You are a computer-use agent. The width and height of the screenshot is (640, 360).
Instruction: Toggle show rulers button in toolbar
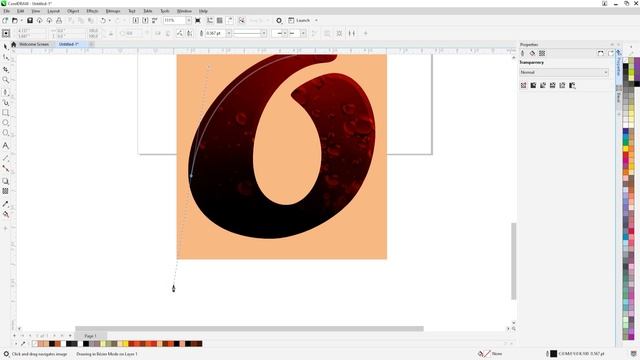(x=210, y=20)
